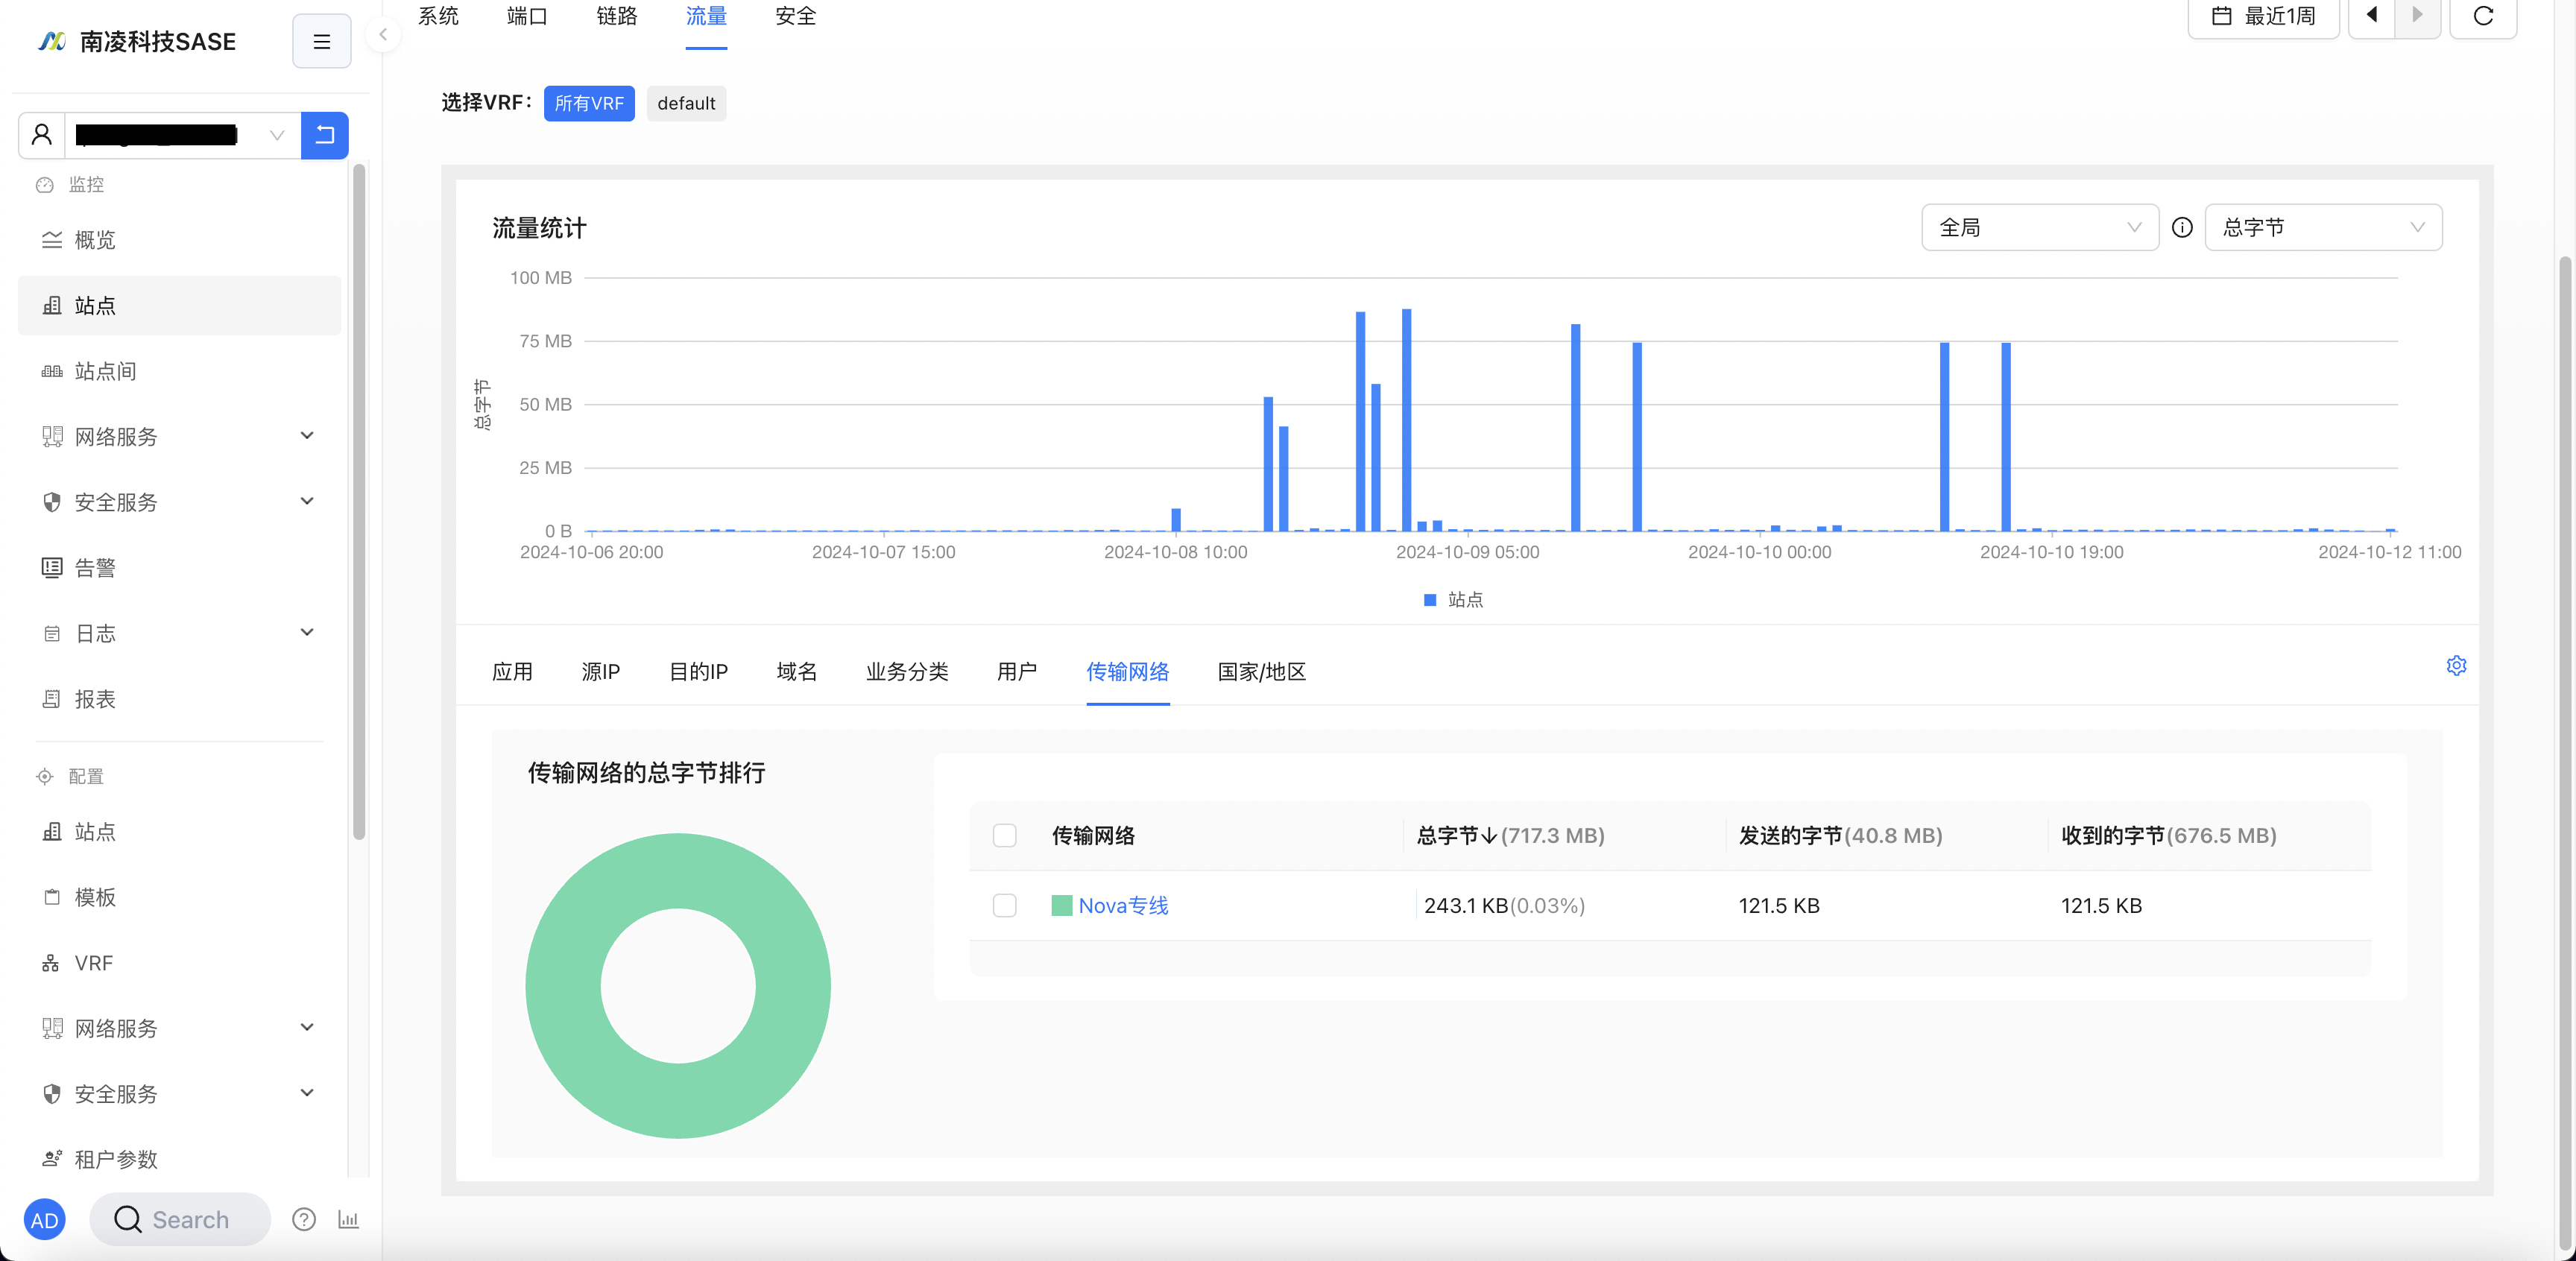Expand monitoring 安全服务 menu
2576x1261 pixels.
[180, 502]
